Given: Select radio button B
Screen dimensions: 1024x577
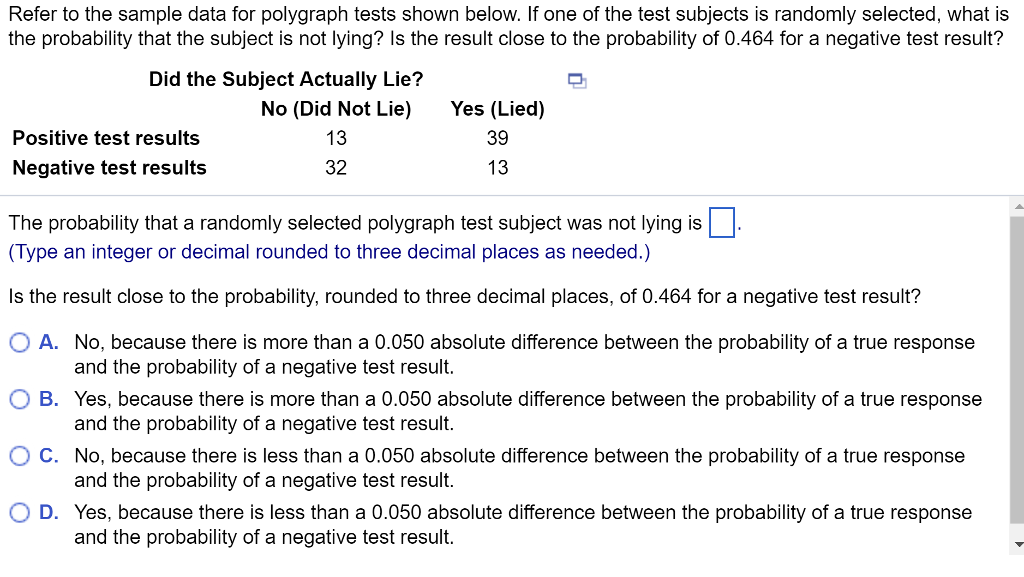Looking at the screenshot, I should tap(20, 399).
